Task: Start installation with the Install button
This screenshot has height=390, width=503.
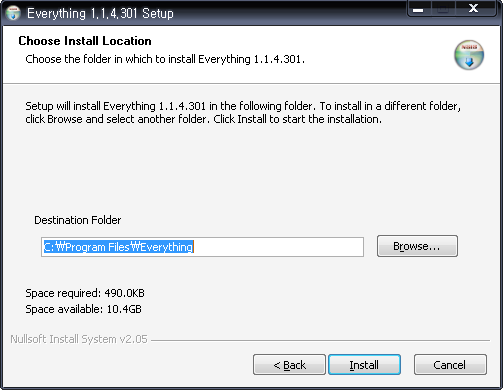Action: (x=364, y=365)
